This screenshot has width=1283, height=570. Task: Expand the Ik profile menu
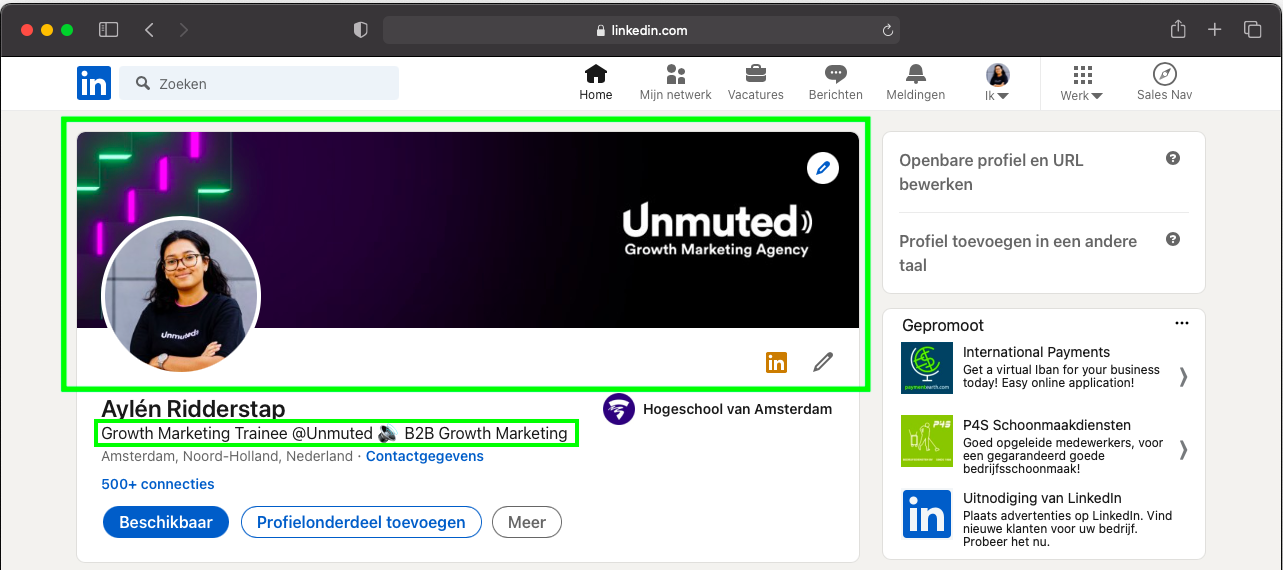(998, 83)
